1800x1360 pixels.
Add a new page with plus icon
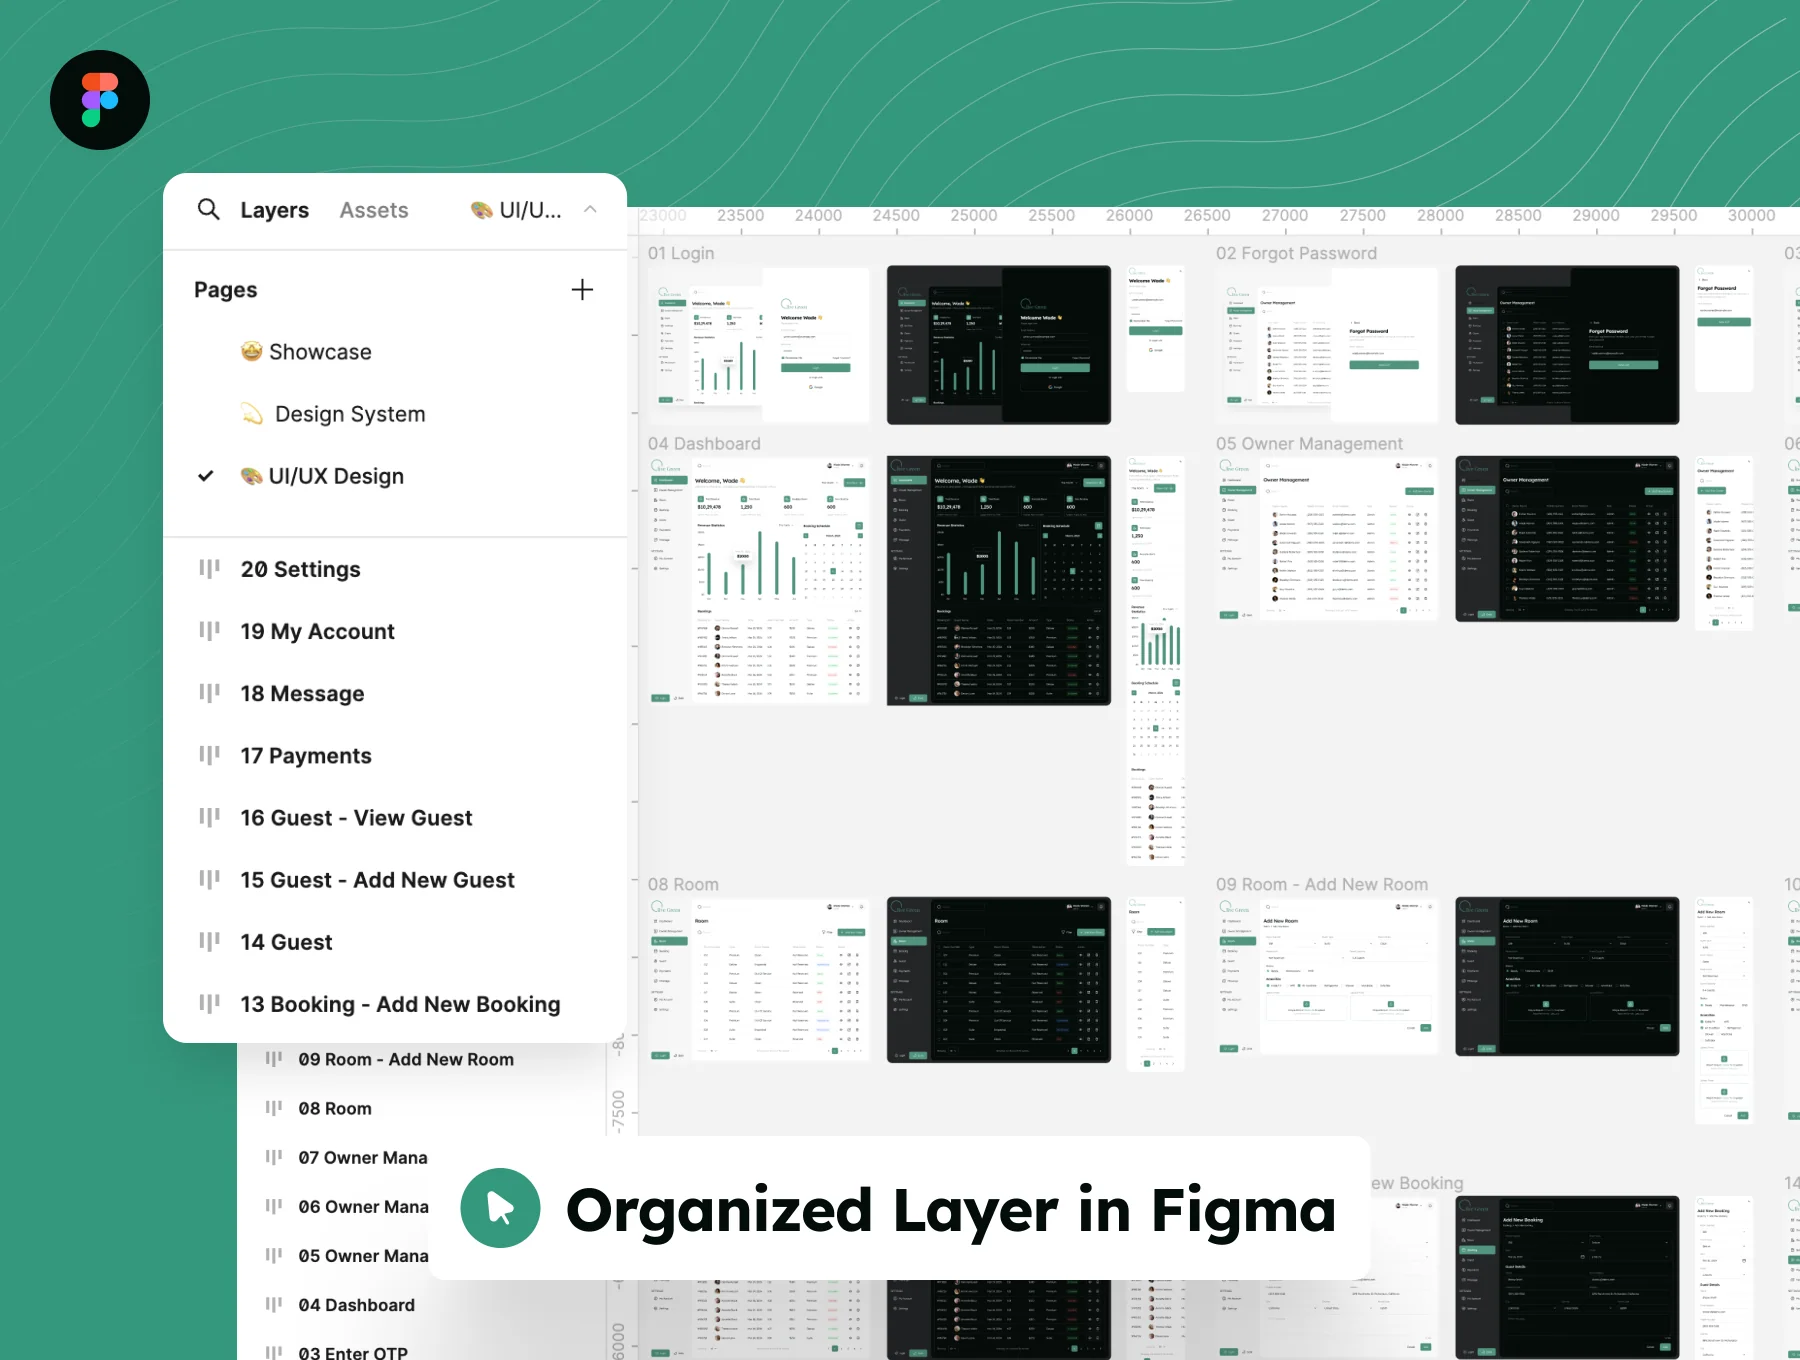pos(582,290)
